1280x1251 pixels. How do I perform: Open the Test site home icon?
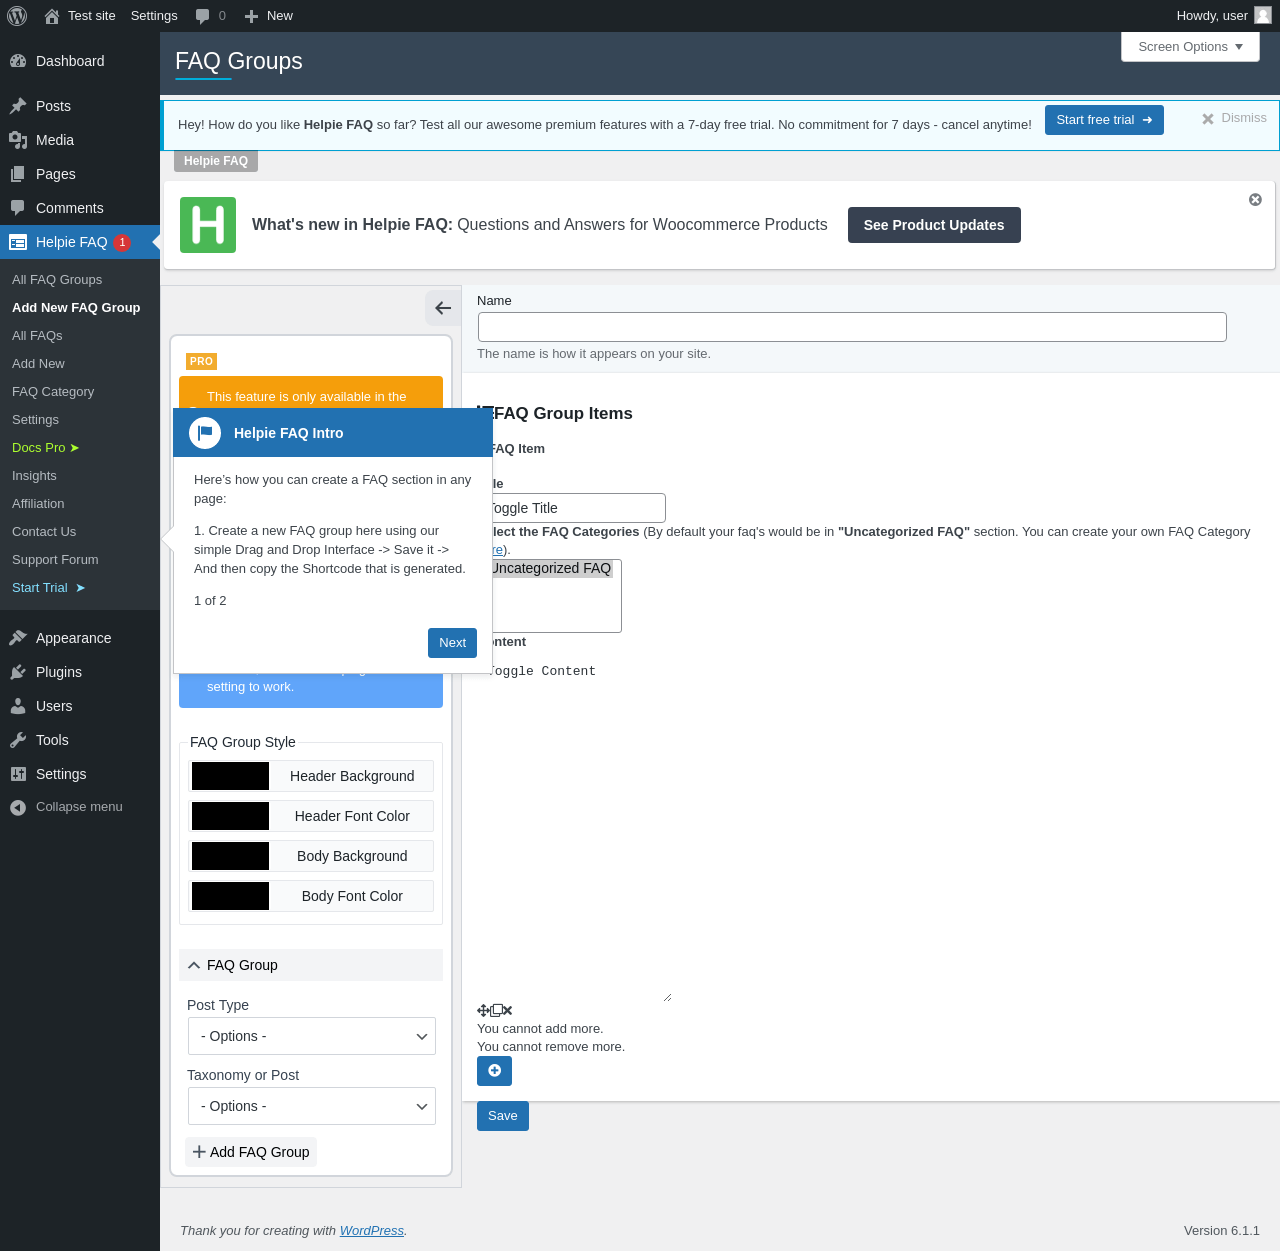(x=52, y=16)
